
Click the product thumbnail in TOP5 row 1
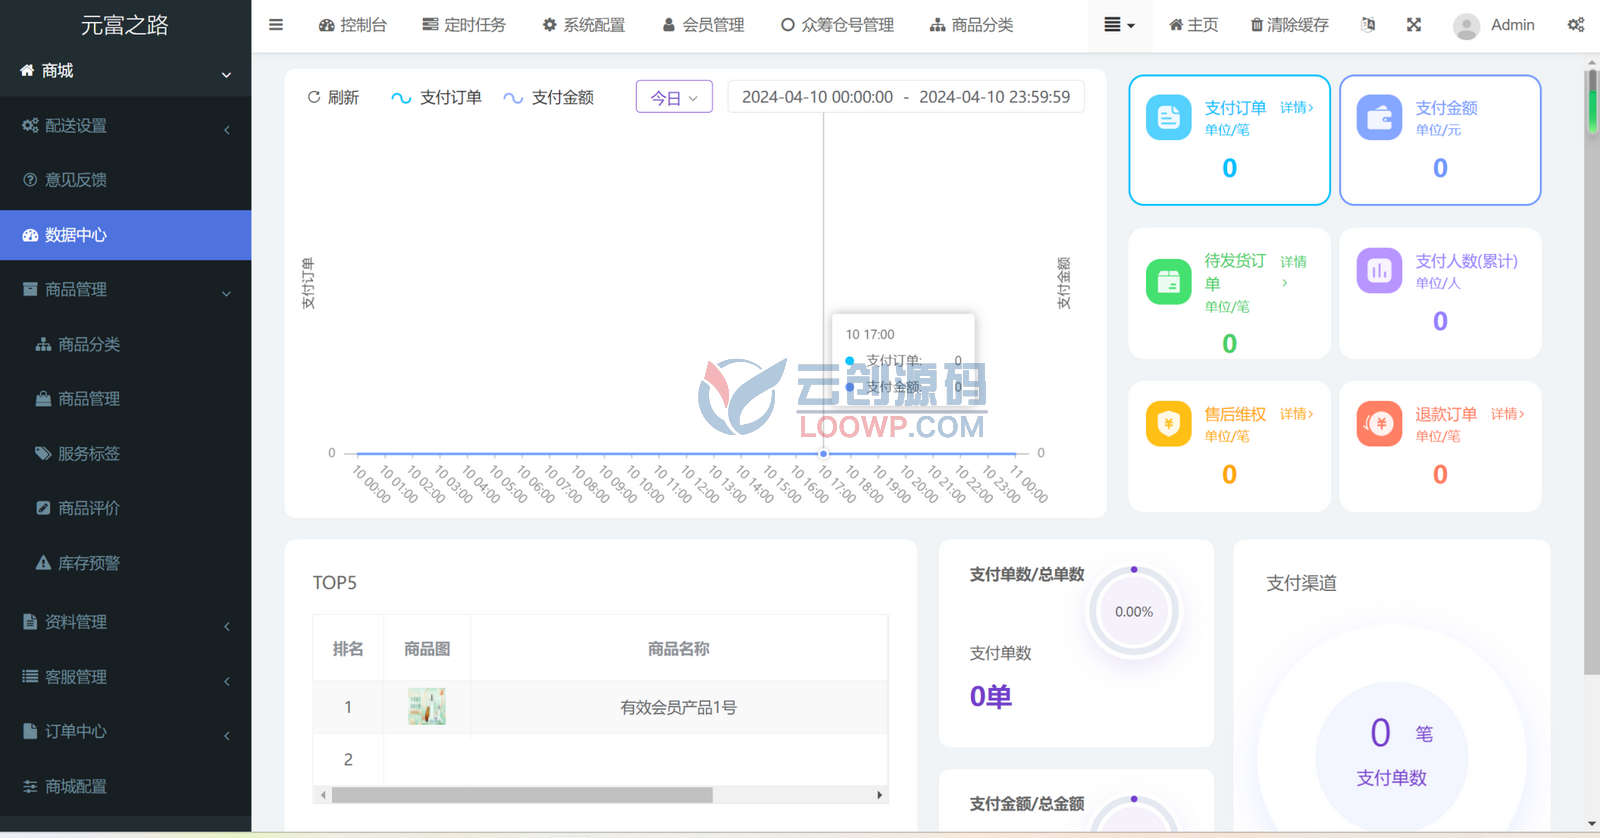(x=427, y=707)
